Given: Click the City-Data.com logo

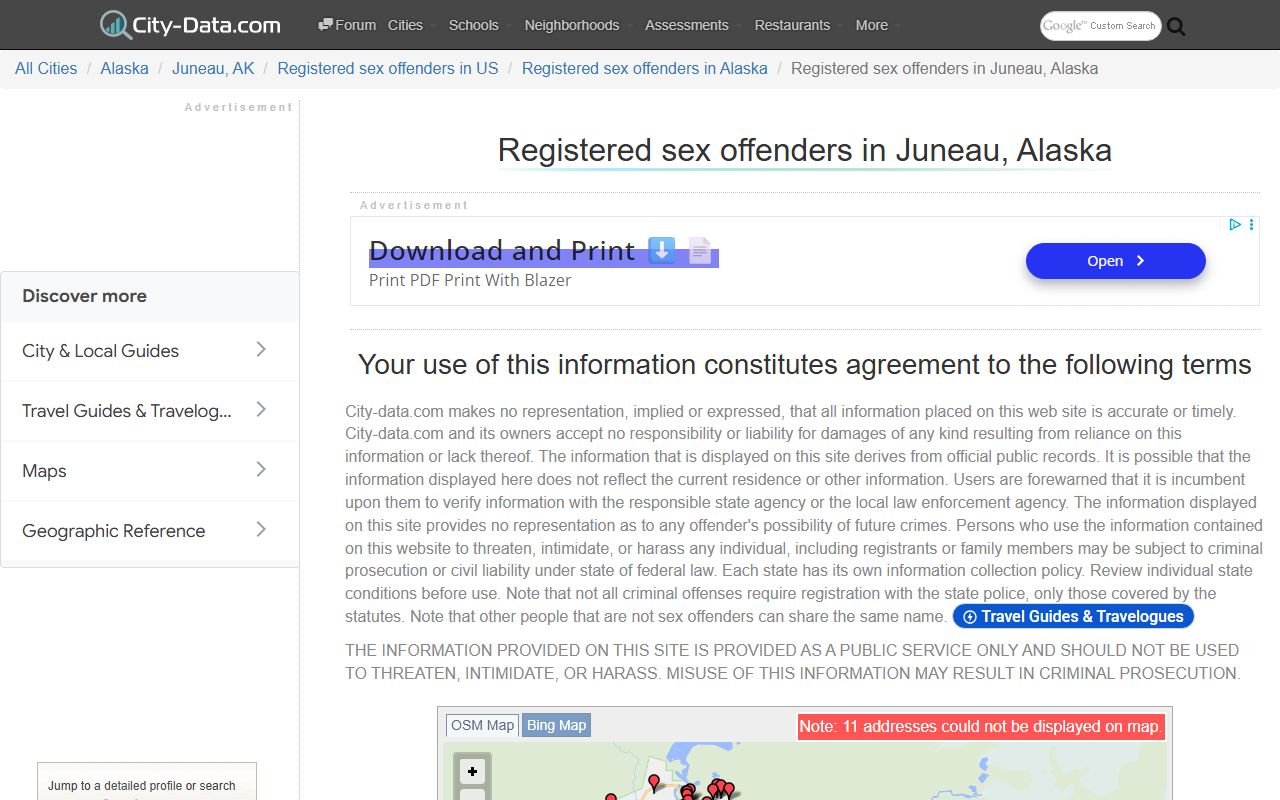Looking at the screenshot, I should point(190,25).
